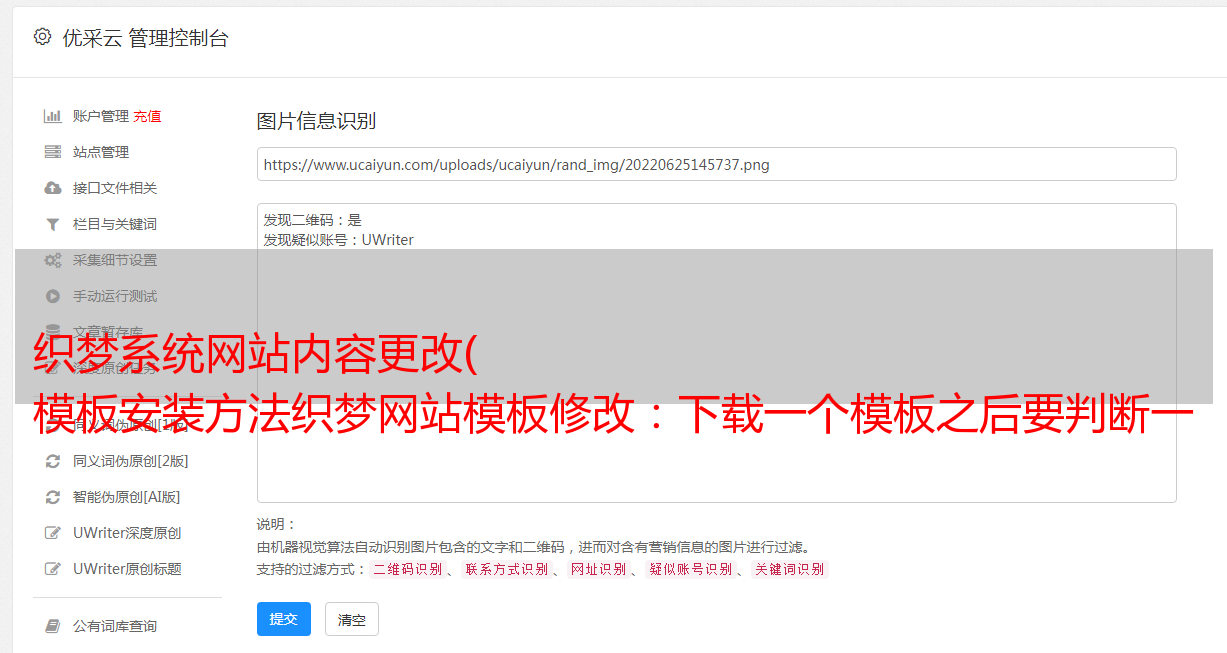Click the 优采云 管理控制台 header title

[x=145, y=38]
